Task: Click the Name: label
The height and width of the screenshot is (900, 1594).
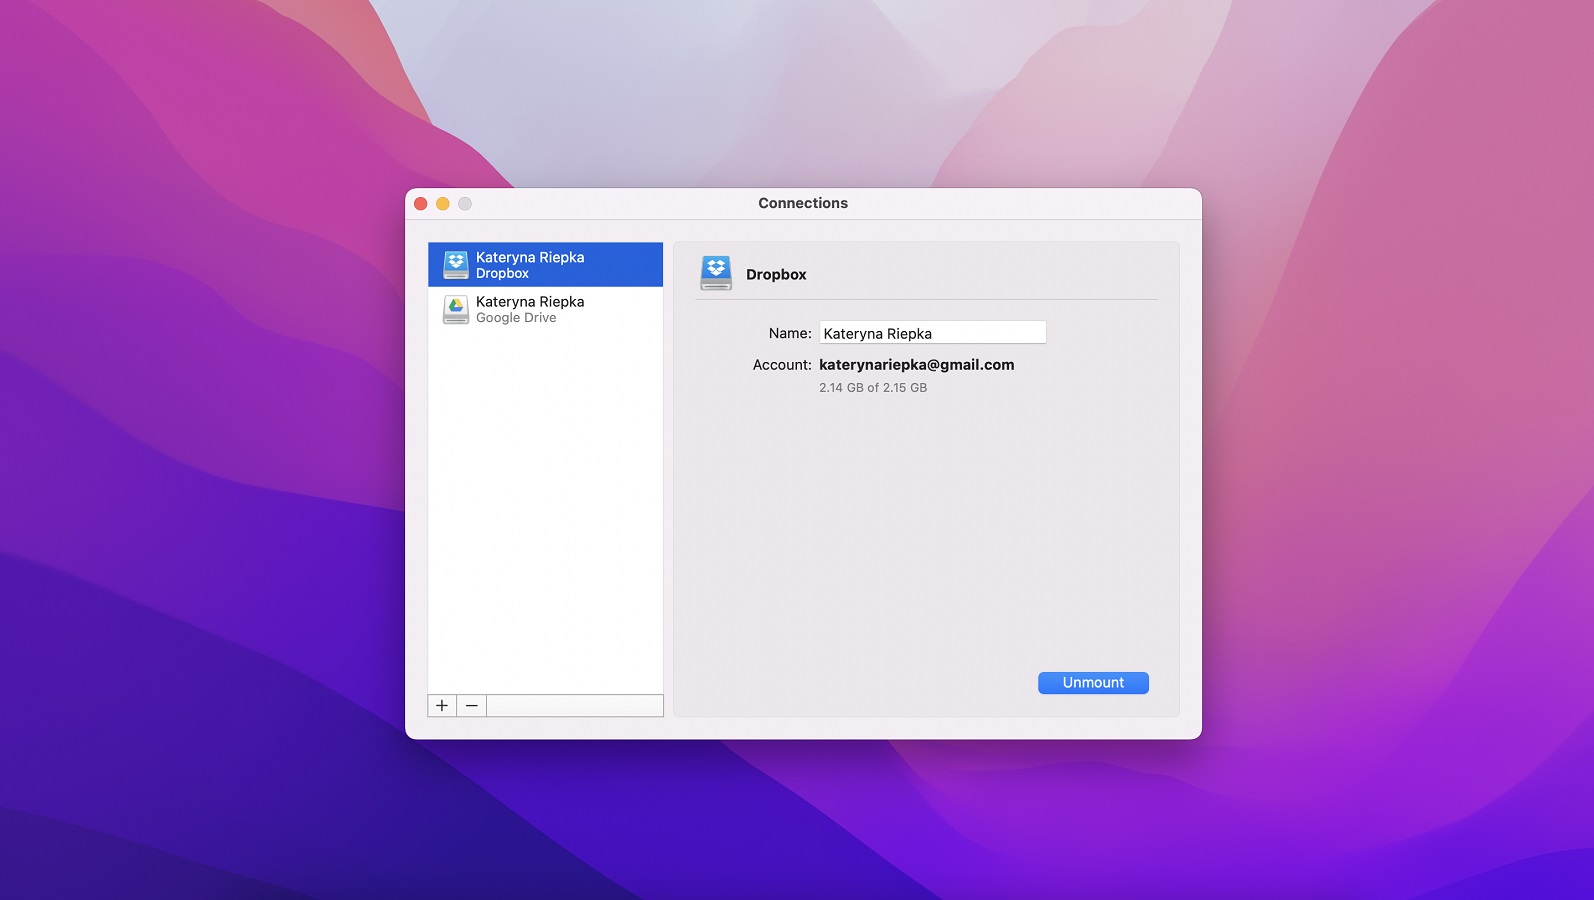Action: tap(790, 333)
